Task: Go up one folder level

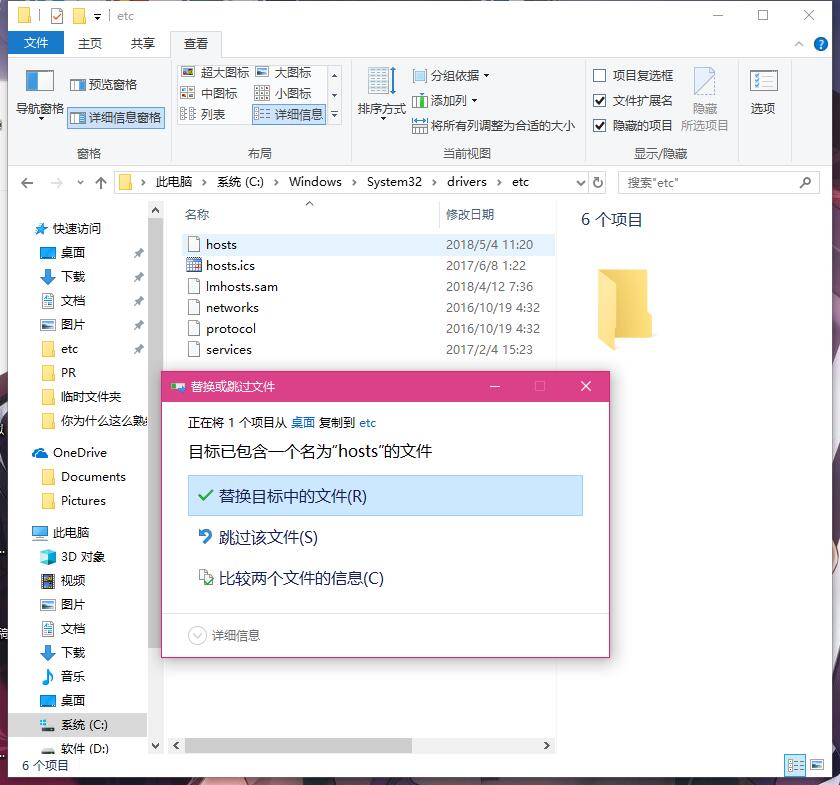Action: pyautogui.click(x=101, y=183)
